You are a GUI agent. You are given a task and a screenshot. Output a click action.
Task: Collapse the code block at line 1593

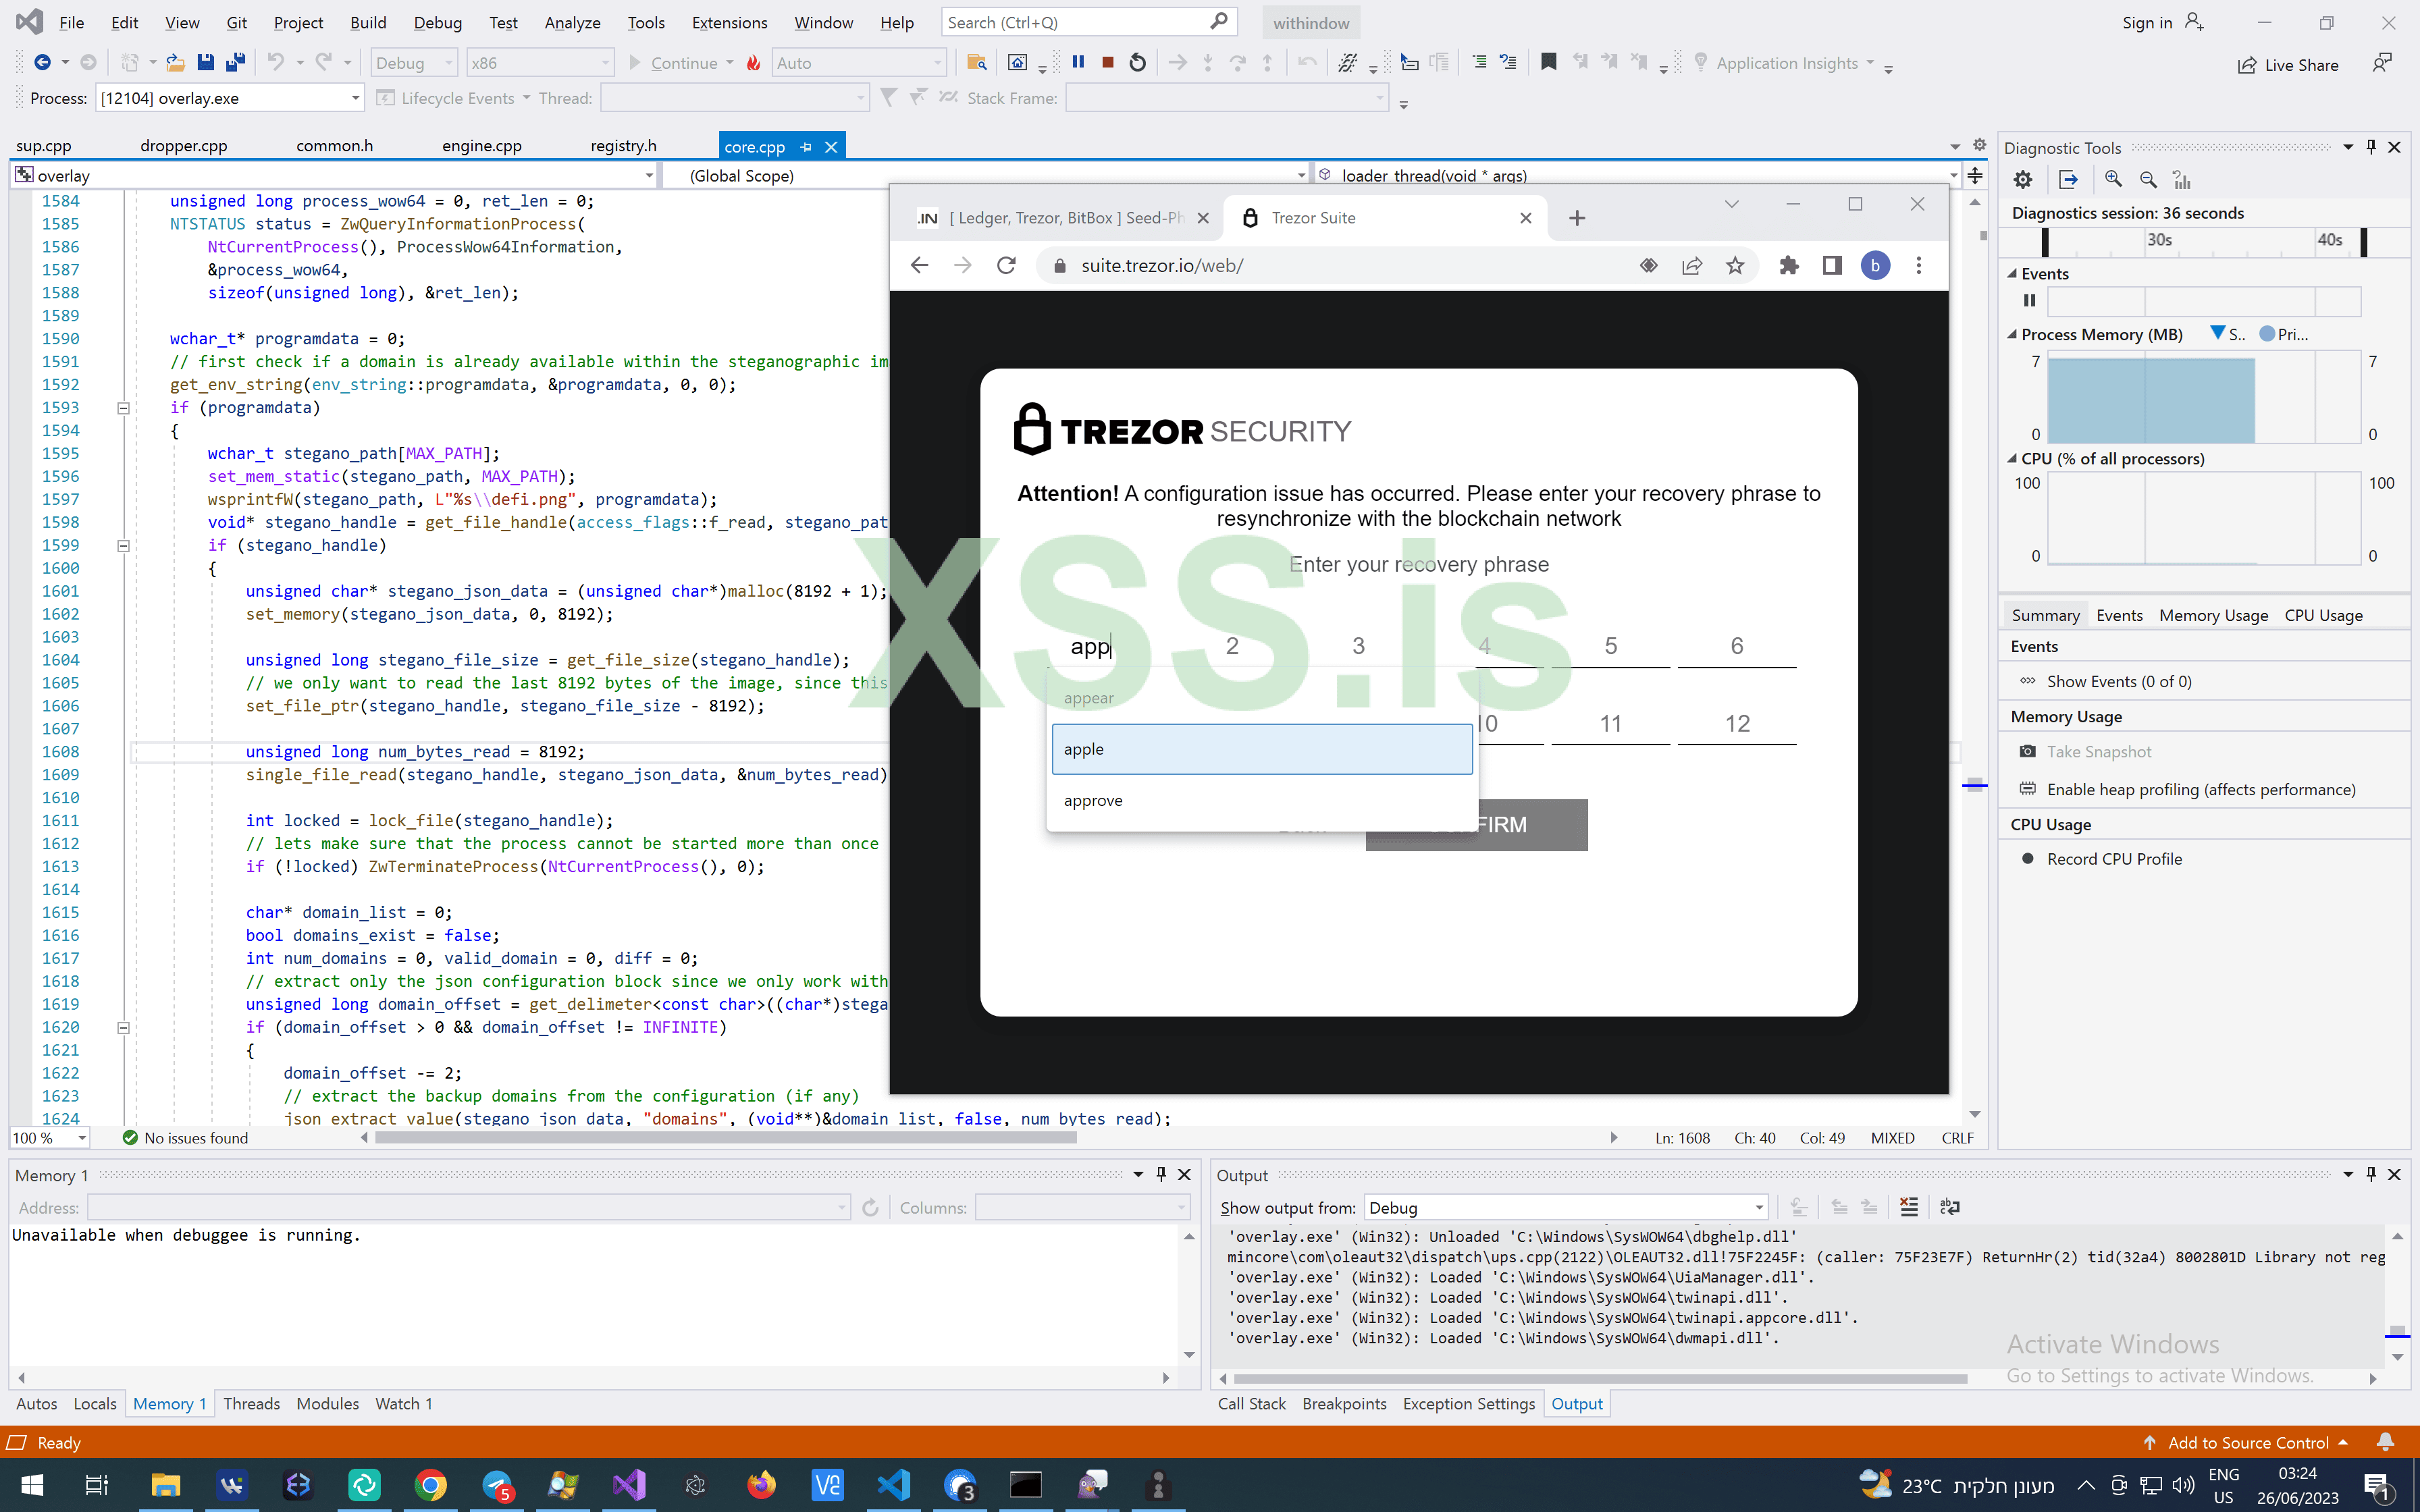click(x=124, y=408)
